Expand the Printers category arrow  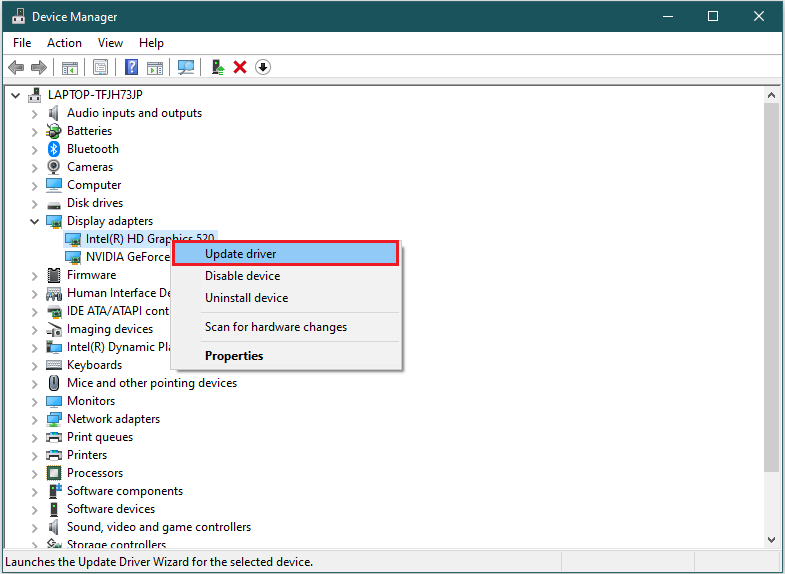point(34,456)
